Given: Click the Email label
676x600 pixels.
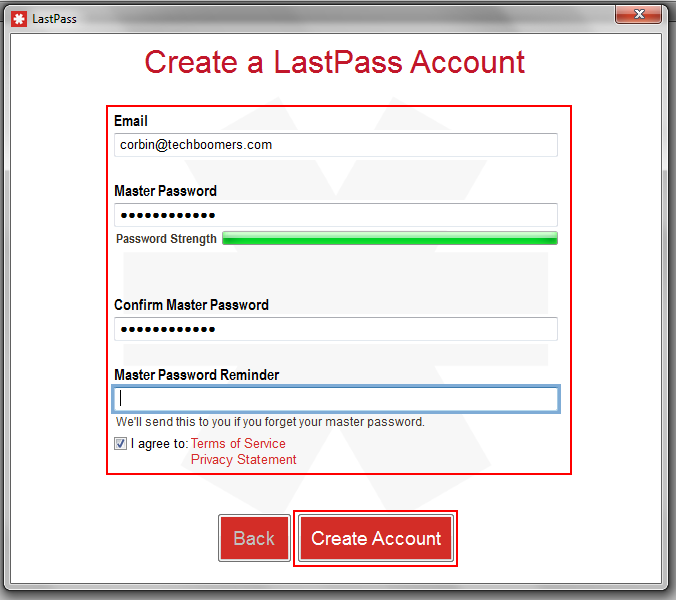Looking at the screenshot, I should click(x=131, y=121).
